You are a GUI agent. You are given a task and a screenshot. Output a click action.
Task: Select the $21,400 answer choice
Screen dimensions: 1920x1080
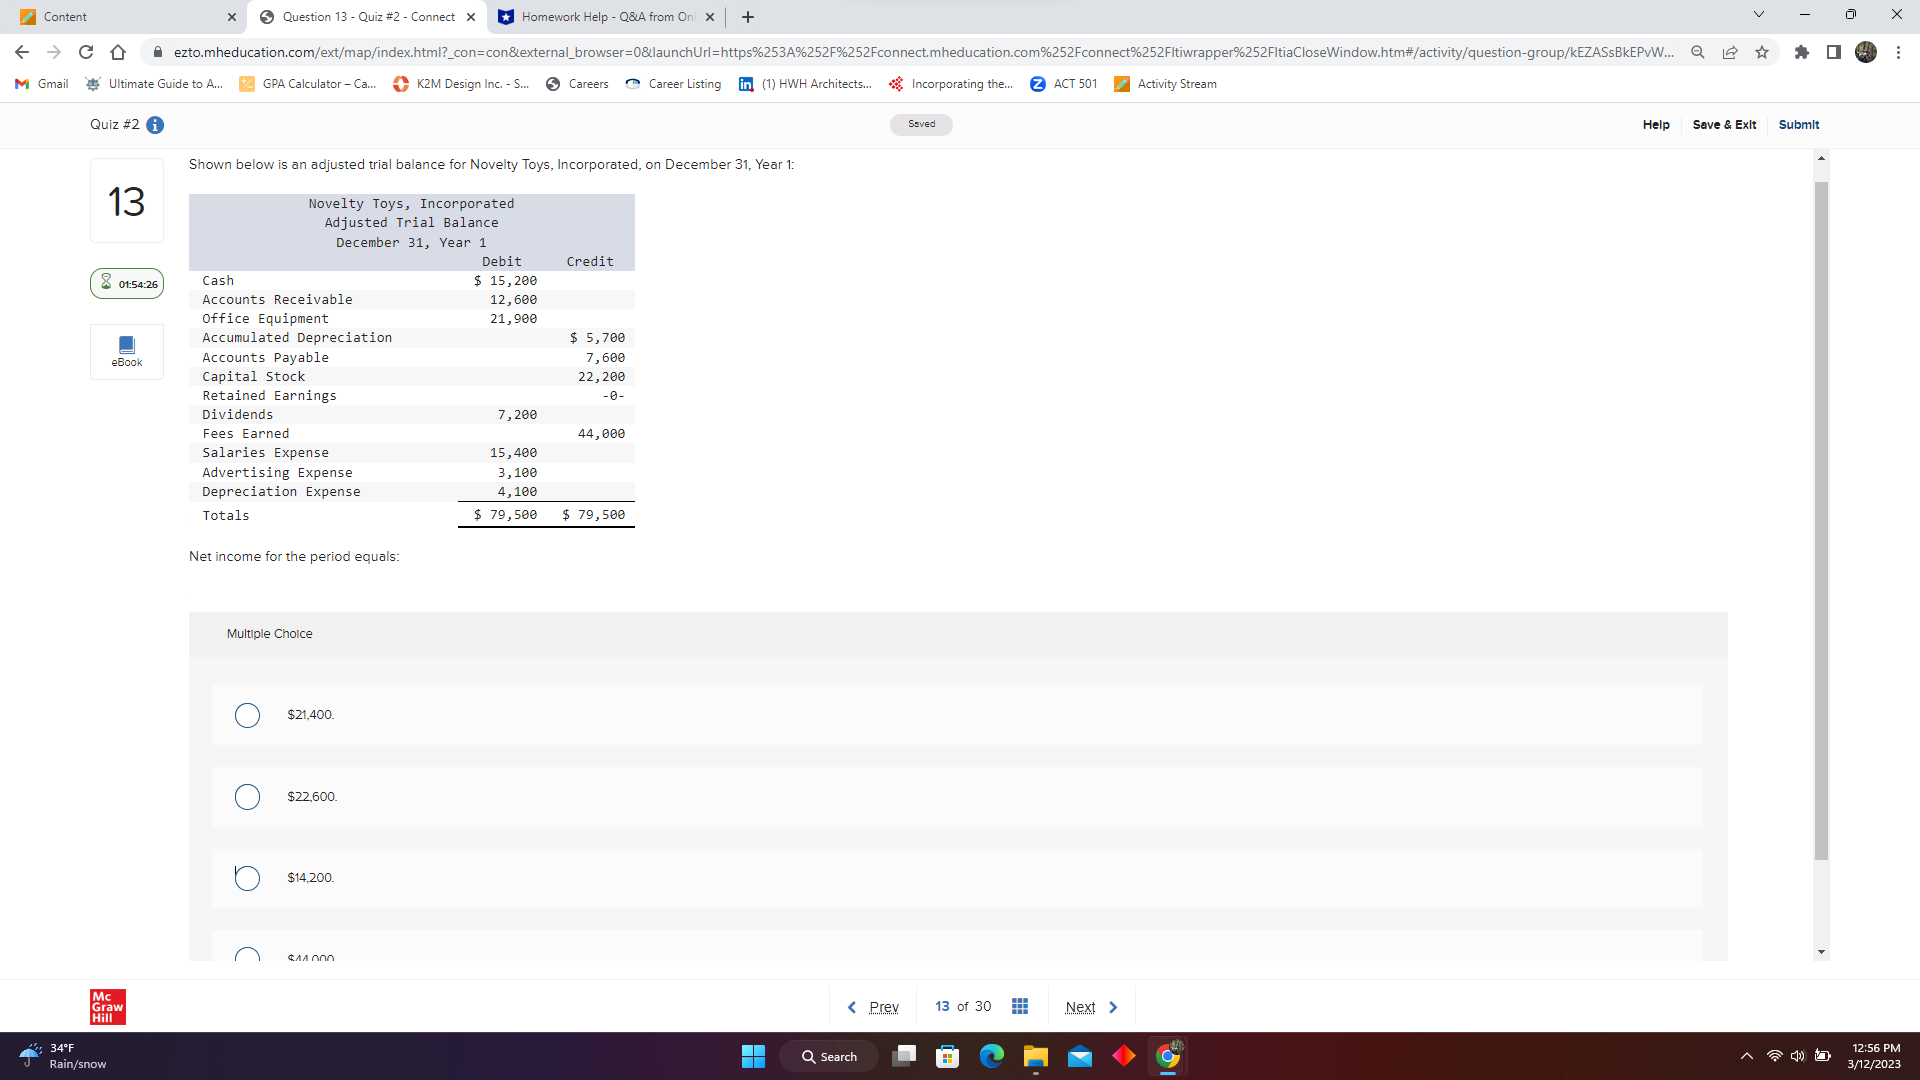click(x=247, y=715)
